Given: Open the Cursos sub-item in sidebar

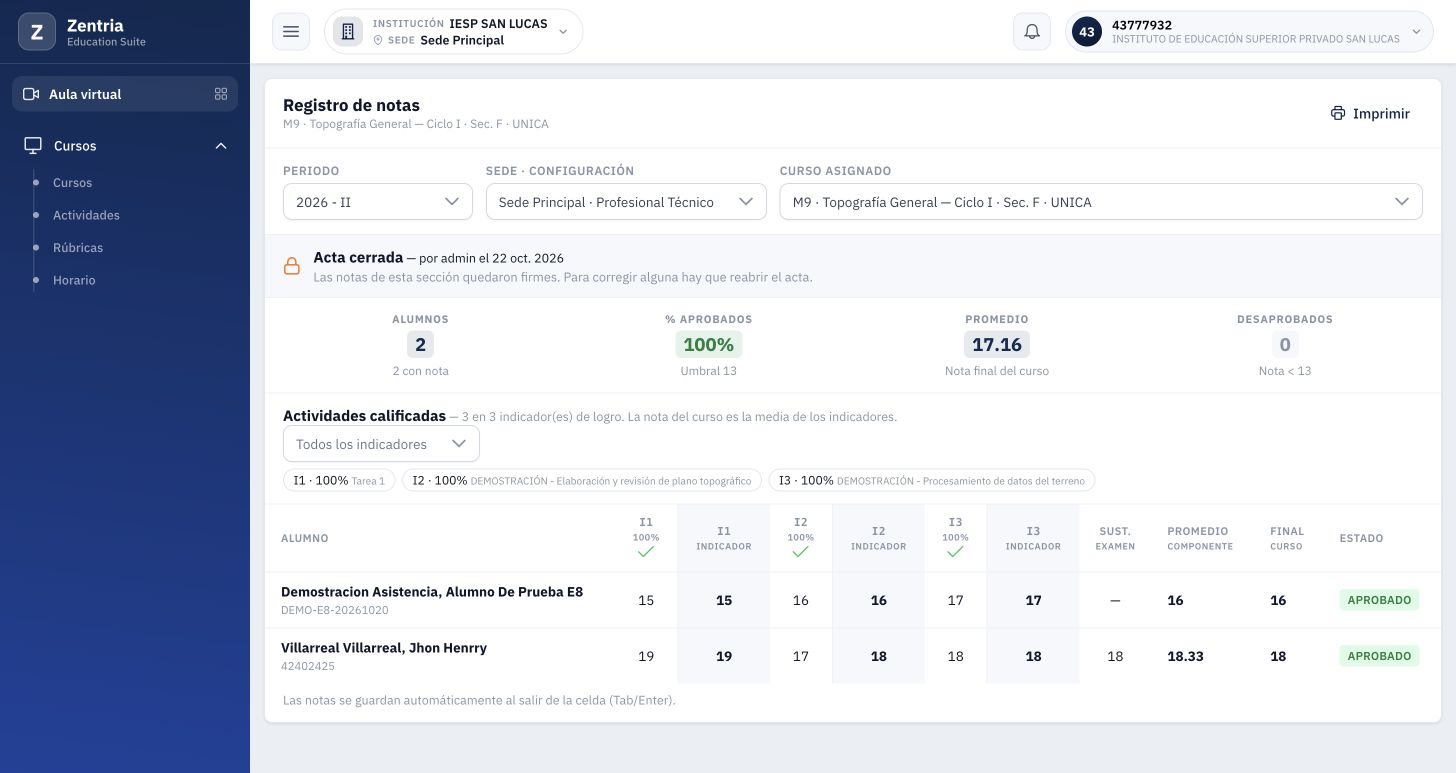Looking at the screenshot, I should [72, 183].
